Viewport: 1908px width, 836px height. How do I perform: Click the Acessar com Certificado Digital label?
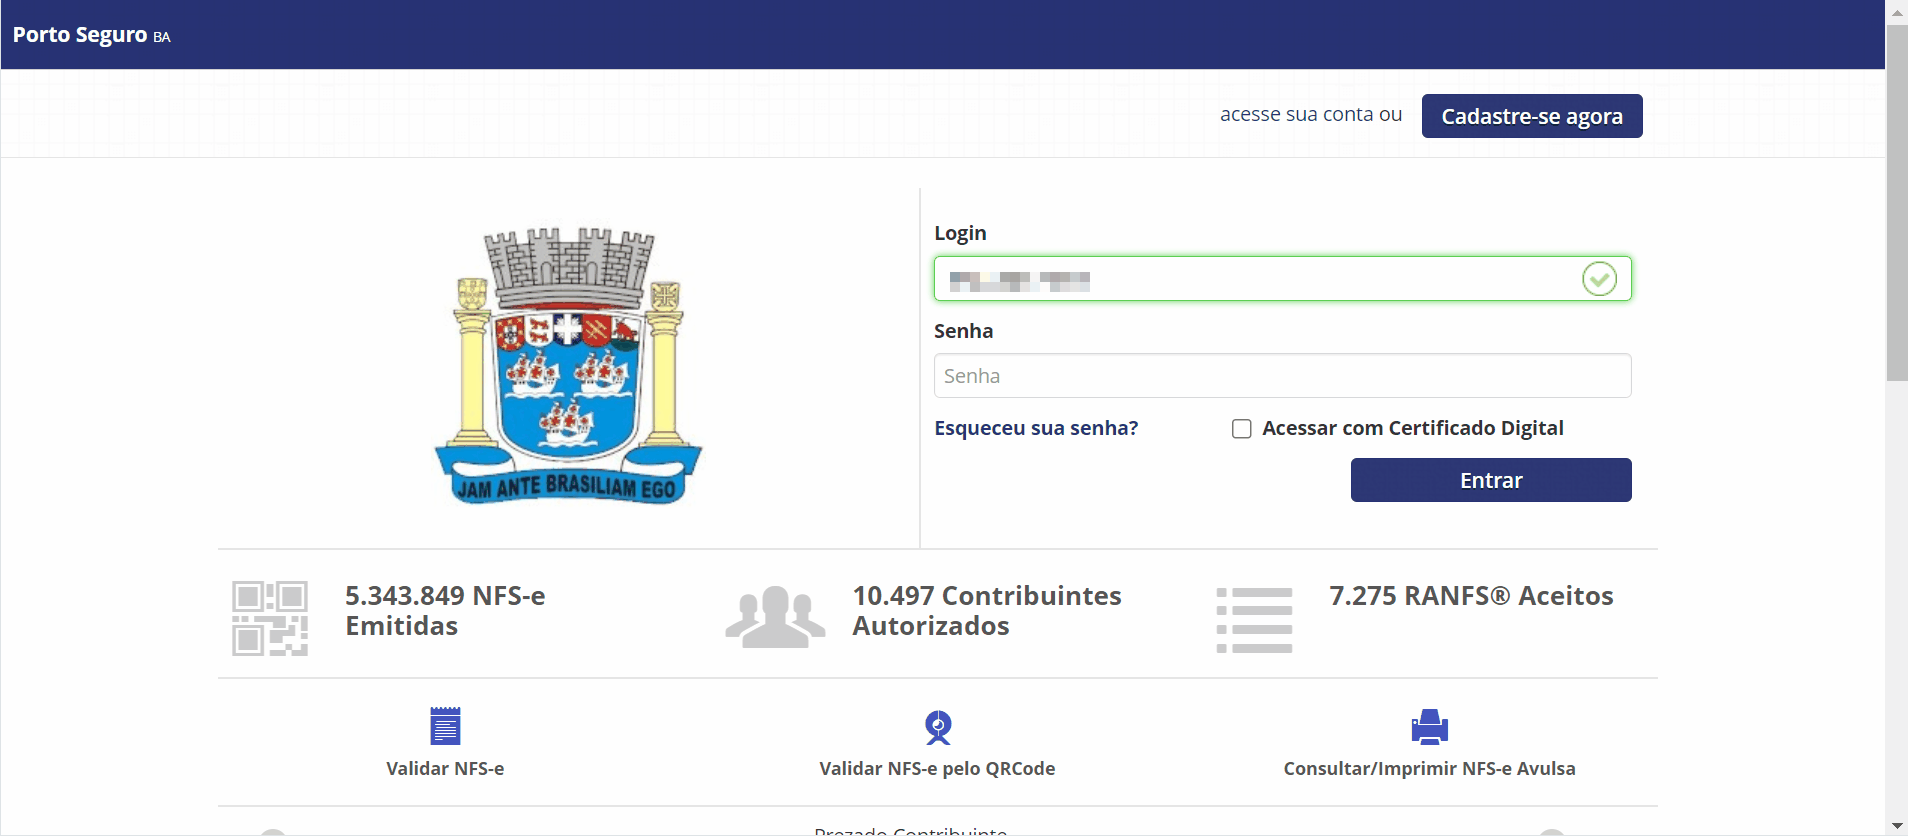tap(1413, 428)
